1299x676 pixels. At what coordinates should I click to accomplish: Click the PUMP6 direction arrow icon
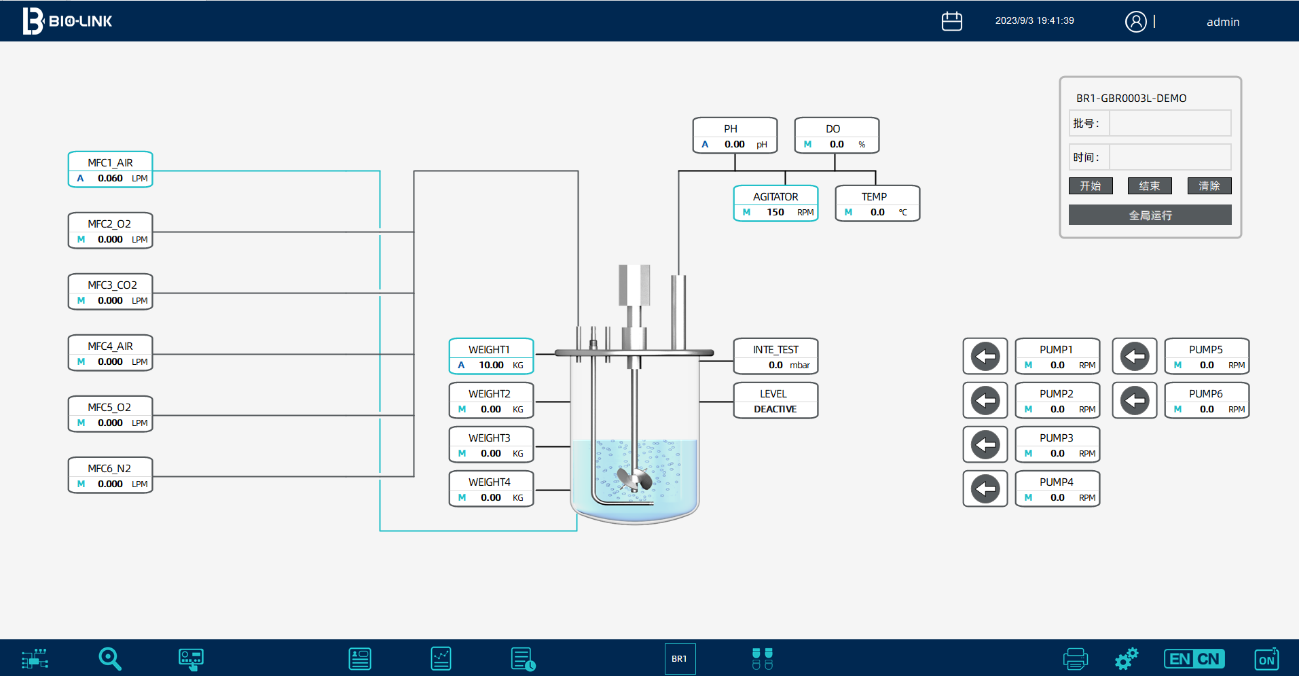[1135, 400]
